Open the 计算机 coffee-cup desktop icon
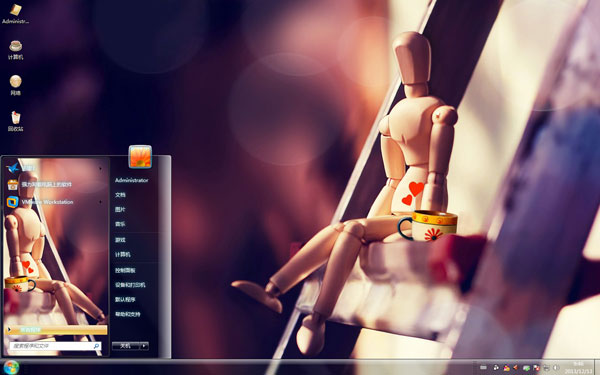This screenshot has width=600, height=375. [x=15, y=50]
